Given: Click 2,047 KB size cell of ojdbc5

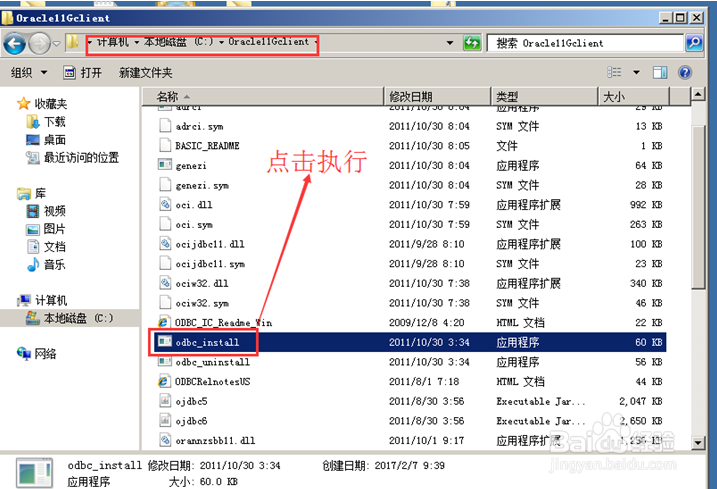Looking at the screenshot, I should pyautogui.click(x=641, y=401).
